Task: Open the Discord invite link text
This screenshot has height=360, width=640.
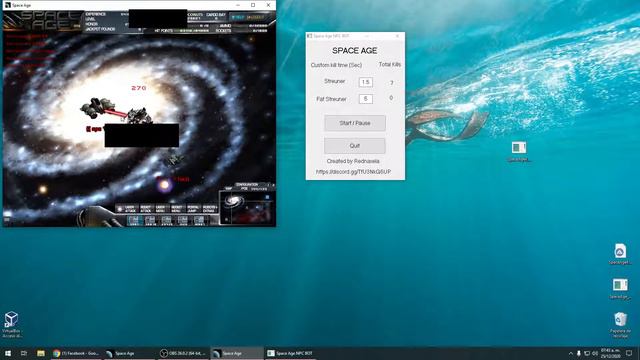Action: 353,171
